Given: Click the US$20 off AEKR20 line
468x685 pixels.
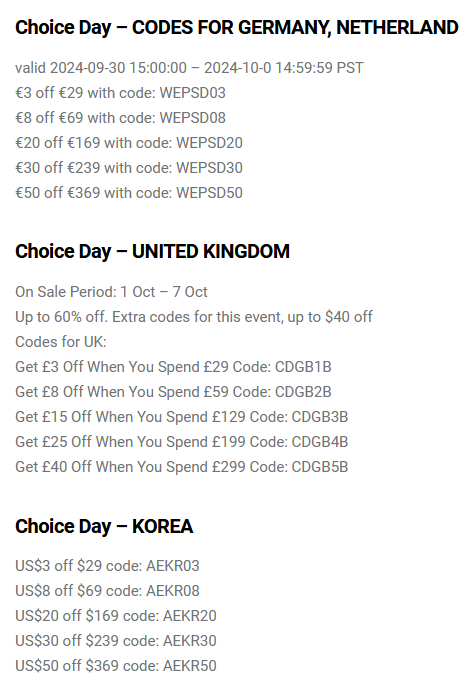Looking at the screenshot, I should coord(116,616).
